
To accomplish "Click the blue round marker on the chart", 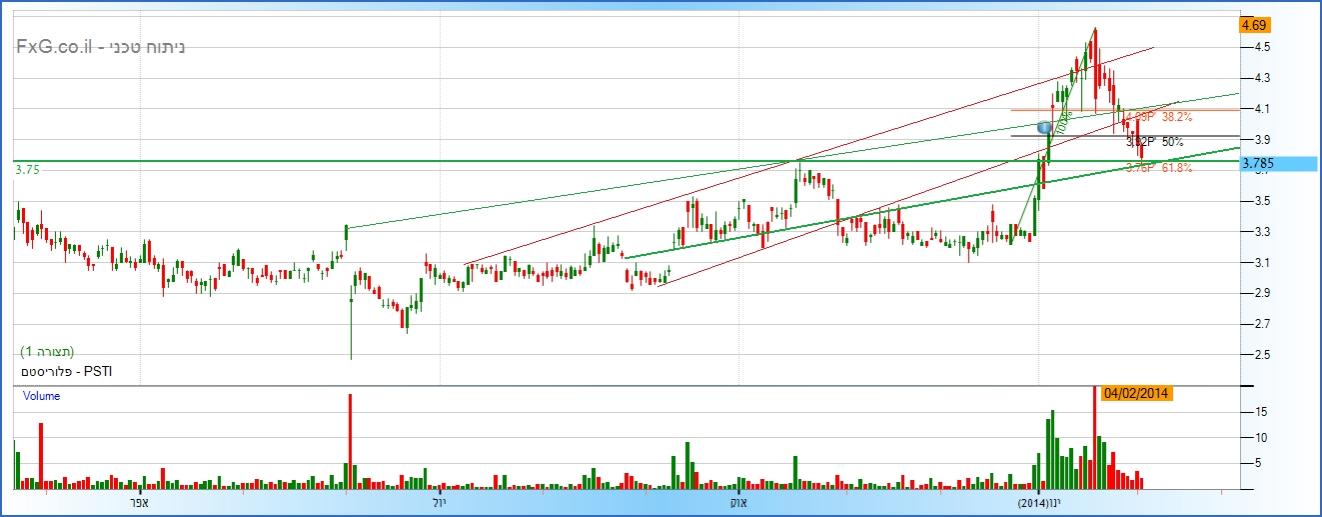I will point(1045,128).
